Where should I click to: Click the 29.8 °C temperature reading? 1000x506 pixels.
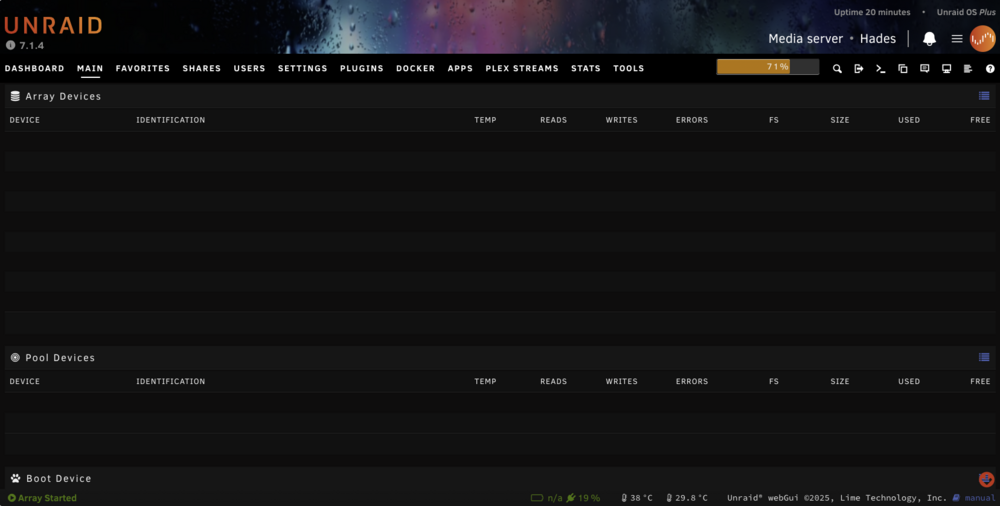coord(687,498)
